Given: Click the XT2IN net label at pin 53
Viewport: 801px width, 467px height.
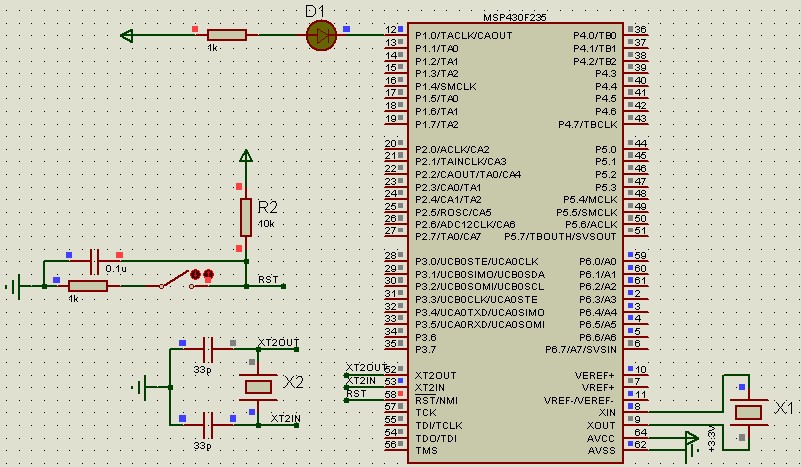Looking at the screenshot, I should (x=361, y=381).
